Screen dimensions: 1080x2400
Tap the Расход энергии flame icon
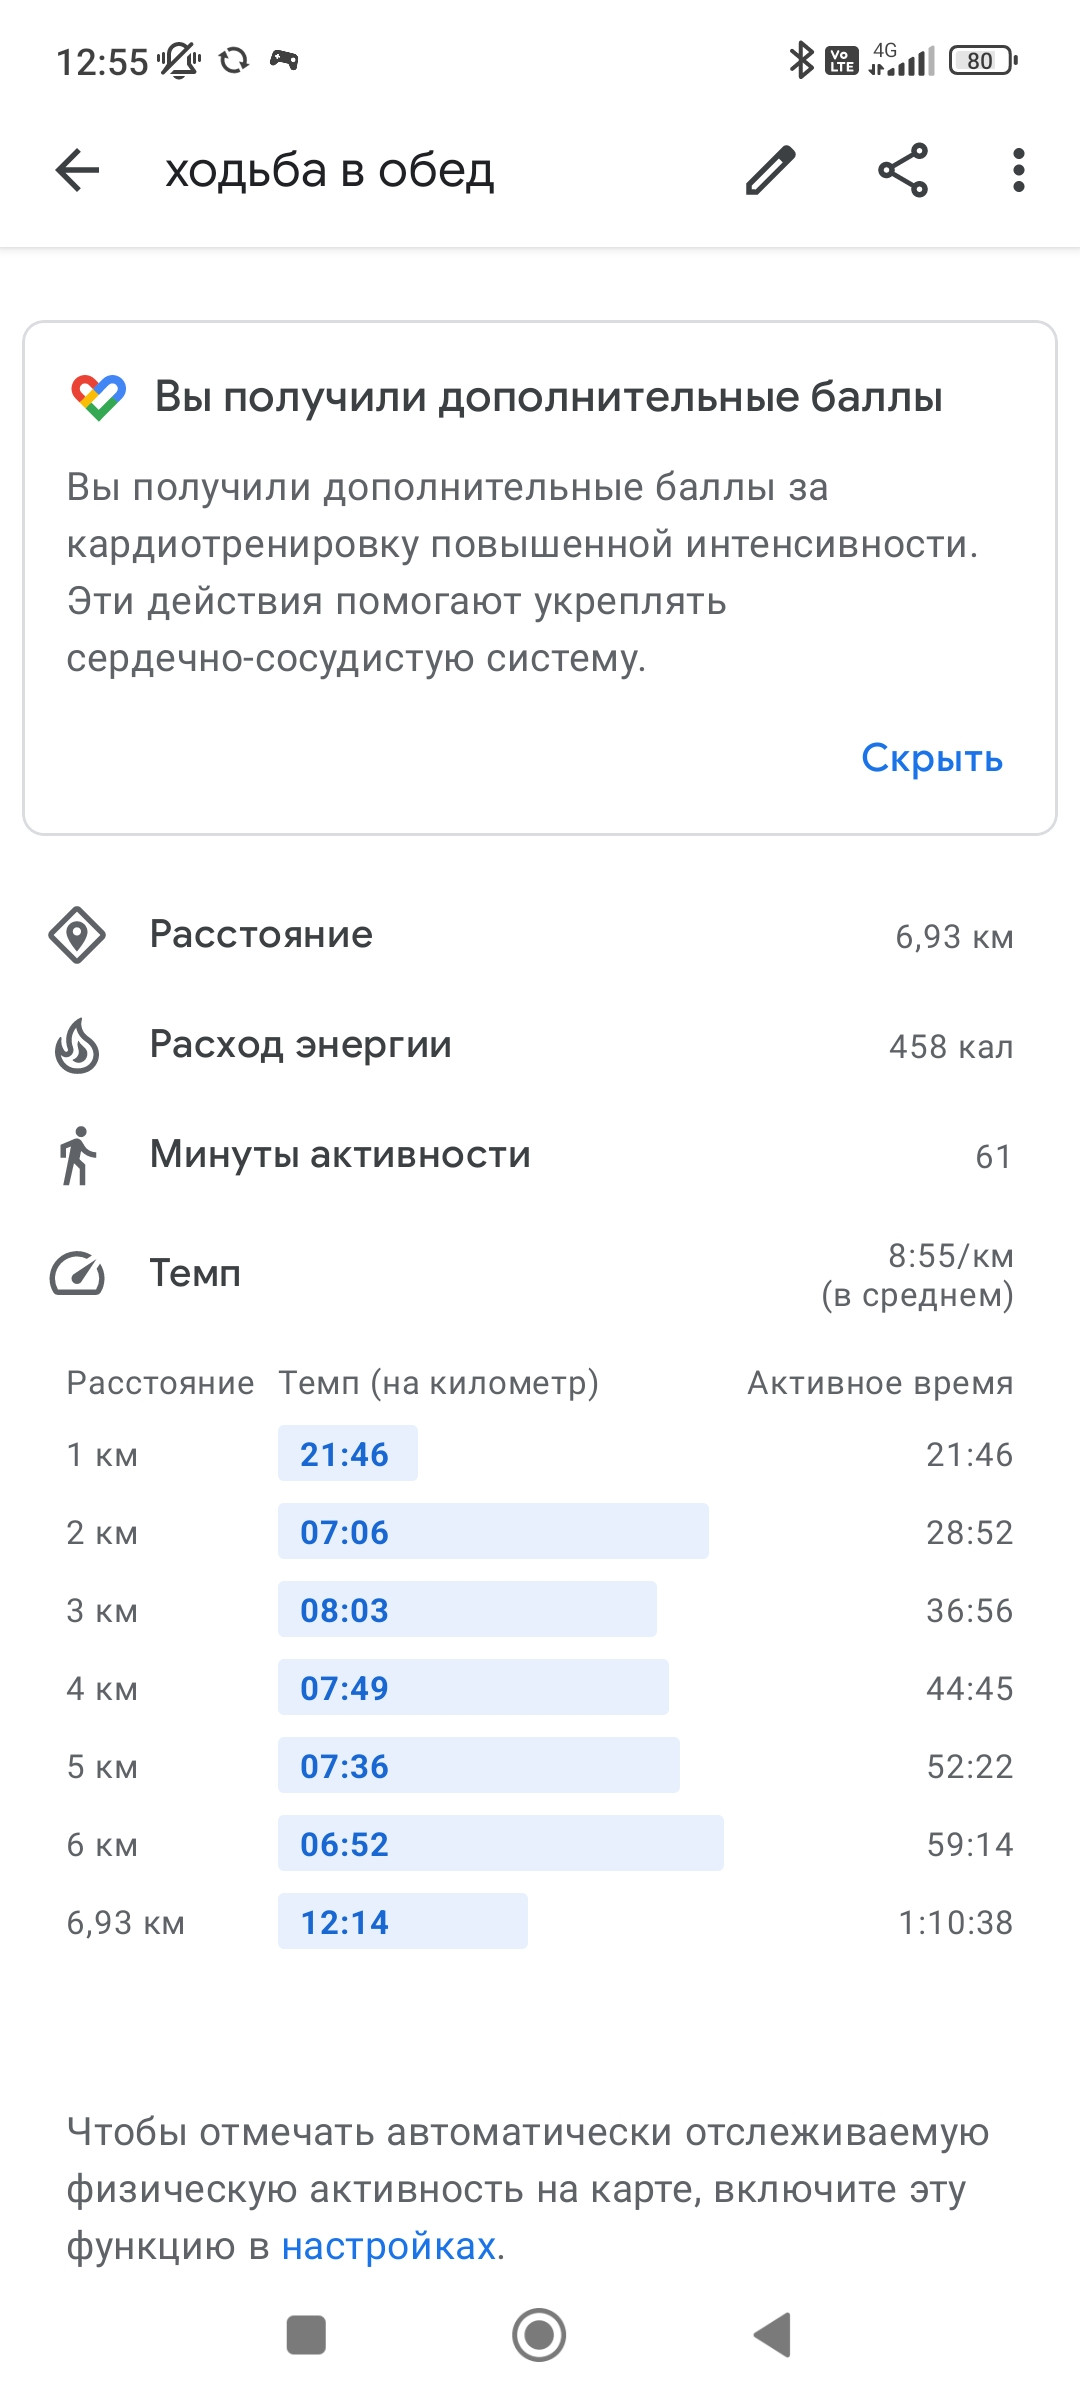77,1045
